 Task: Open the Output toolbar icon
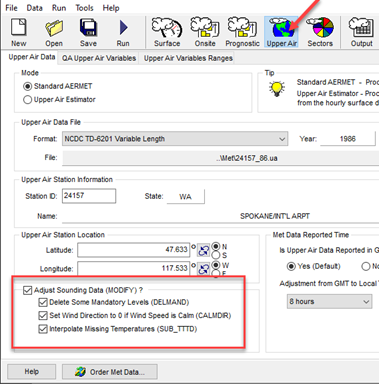(x=361, y=32)
